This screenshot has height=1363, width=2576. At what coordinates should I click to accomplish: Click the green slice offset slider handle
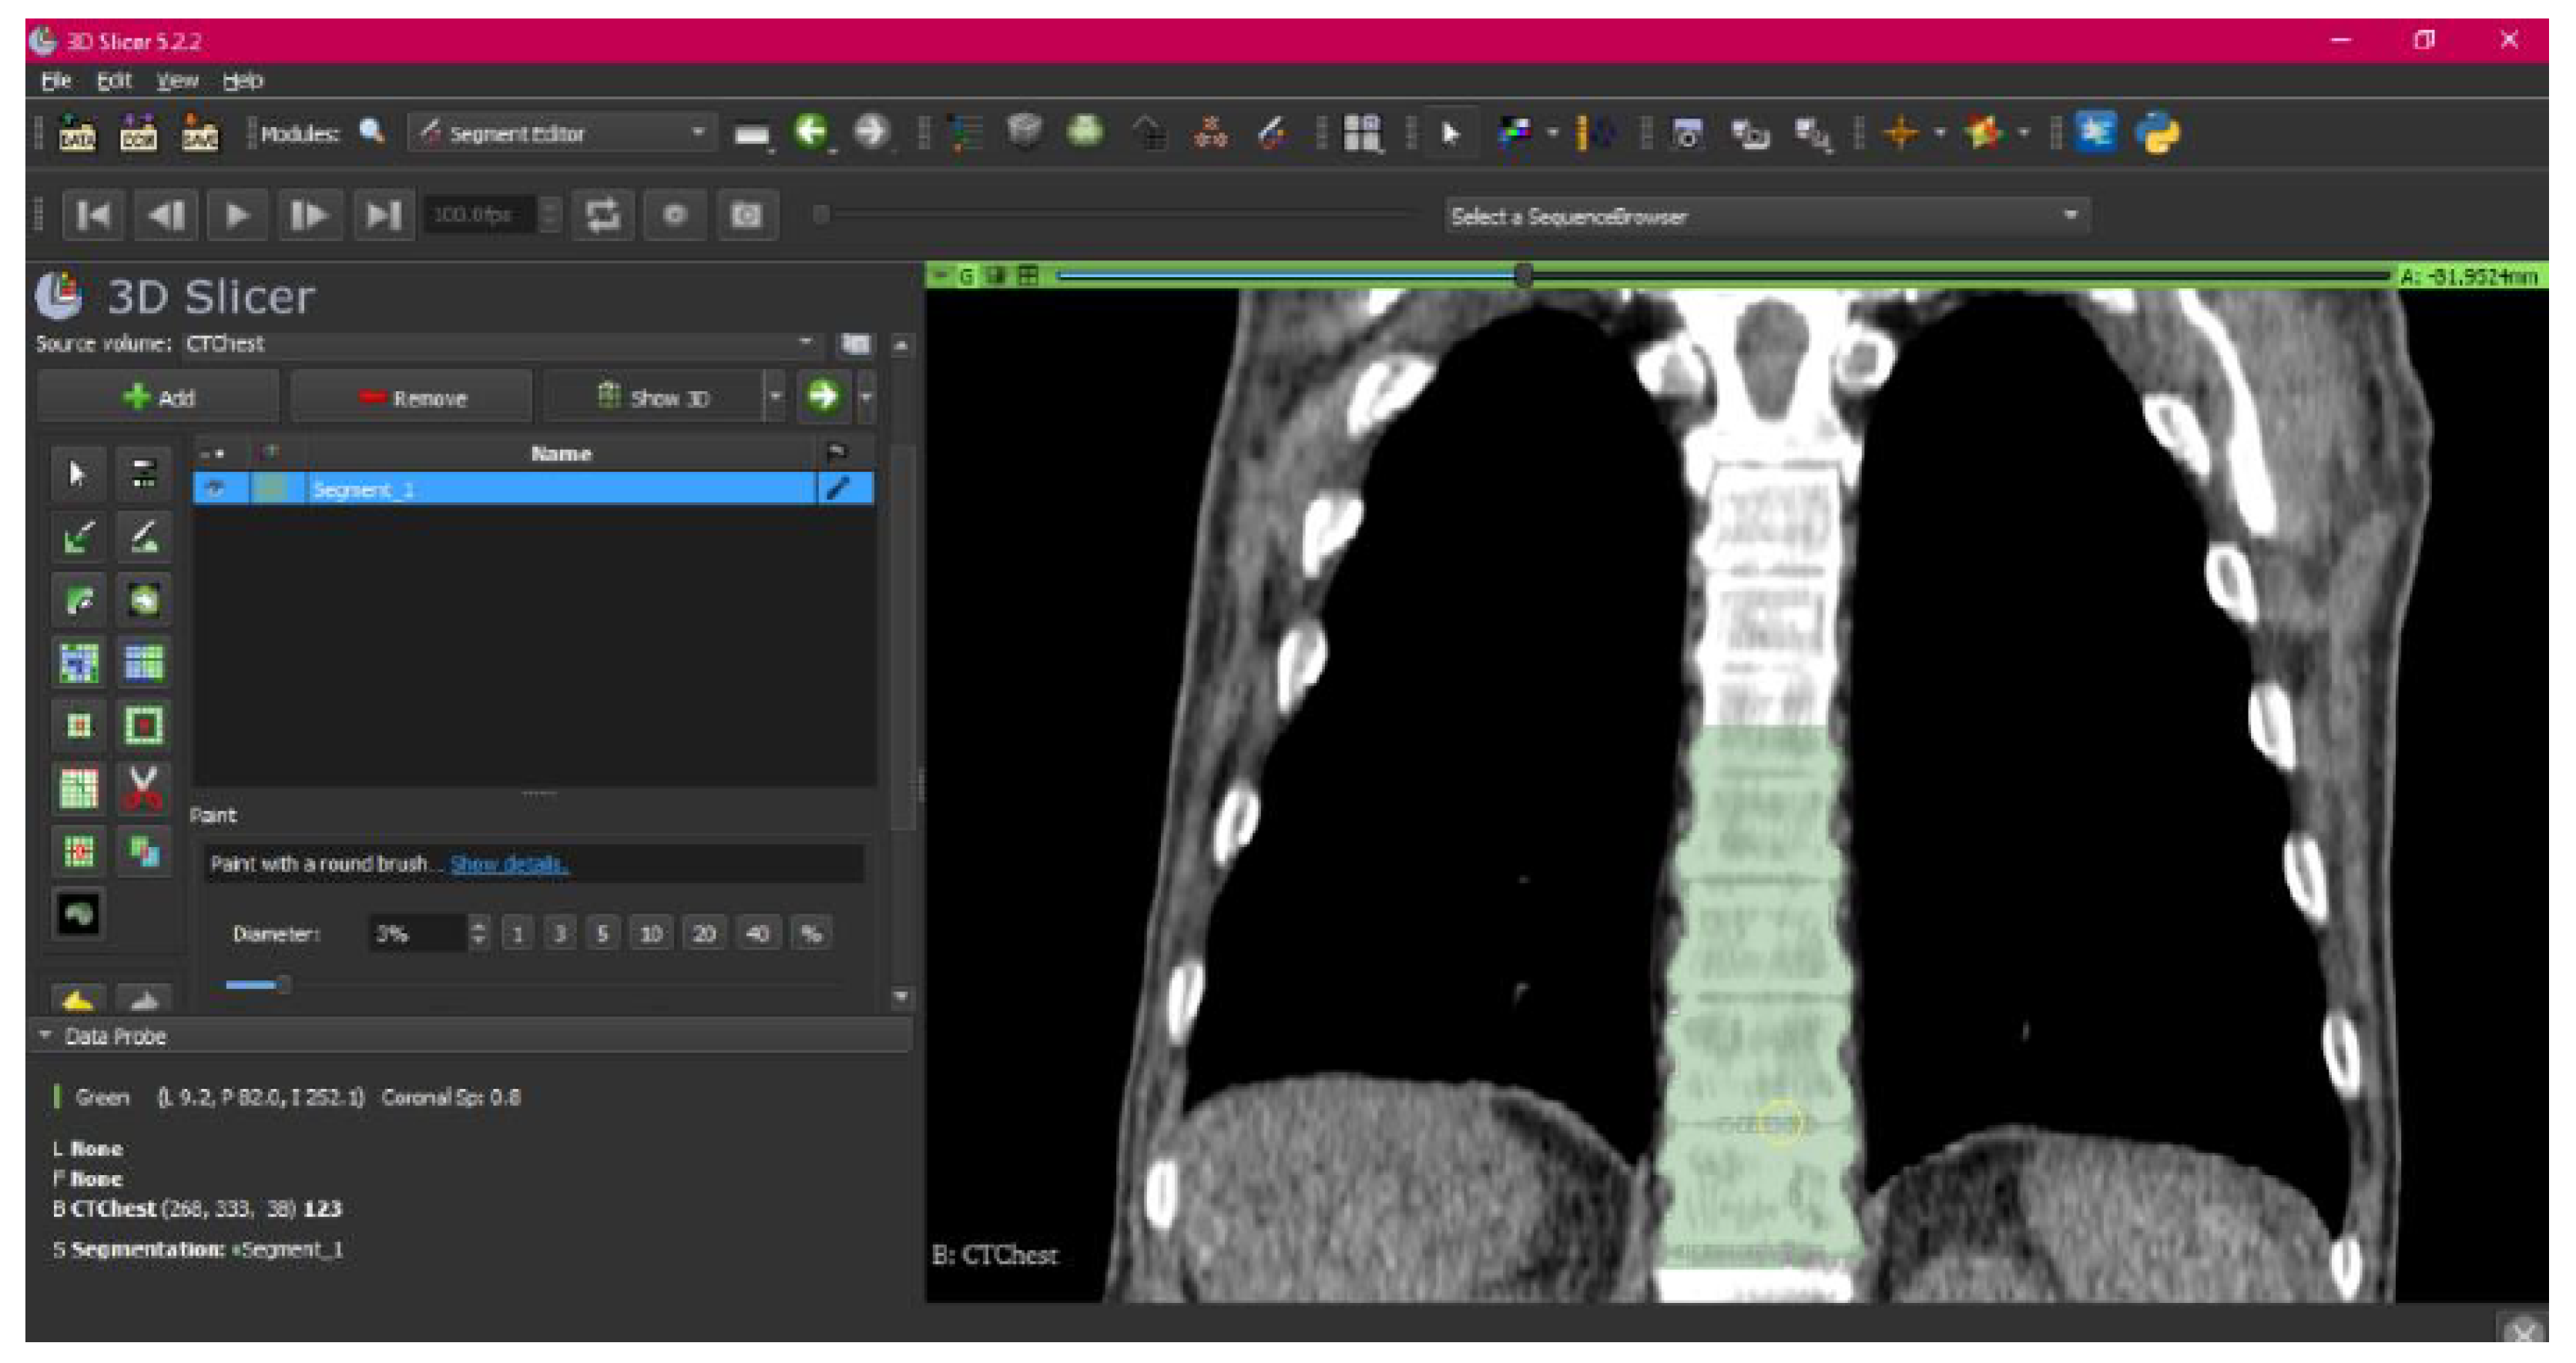(1522, 275)
